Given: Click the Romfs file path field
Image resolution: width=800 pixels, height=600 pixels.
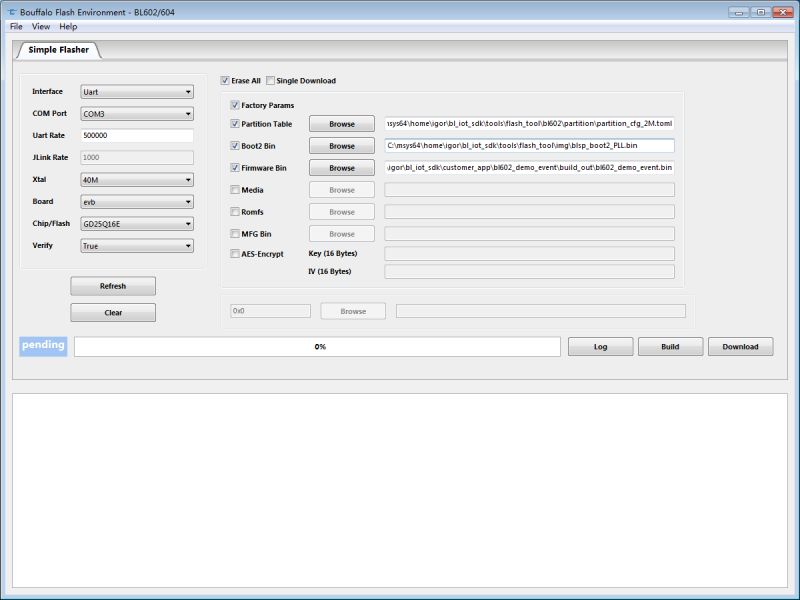Looking at the screenshot, I should pyautogui.click(x=530, y=212).
